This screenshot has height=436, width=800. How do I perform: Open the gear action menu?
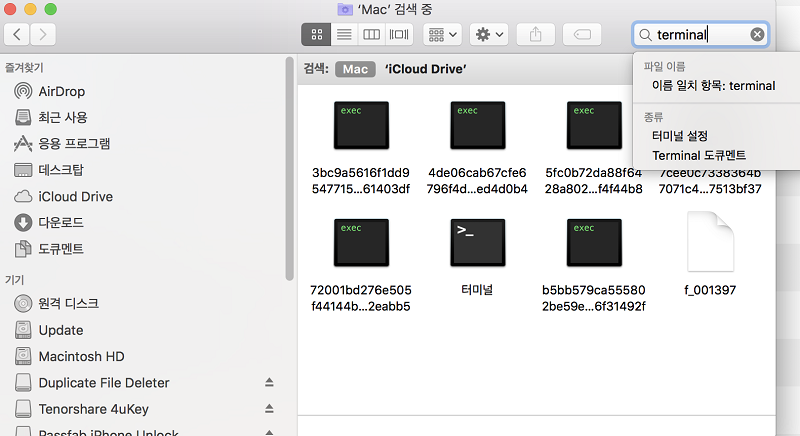[x=489, y=34]
